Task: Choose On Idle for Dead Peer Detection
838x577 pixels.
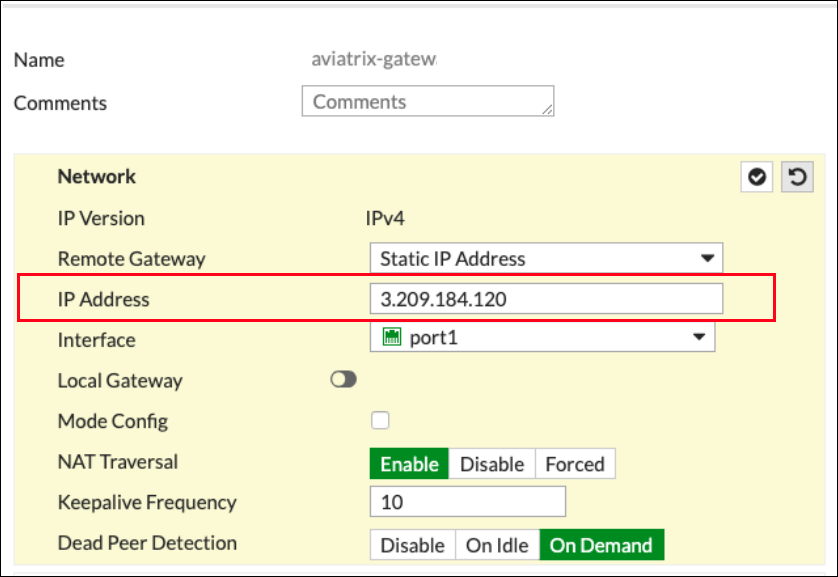Action: point(497,545)
